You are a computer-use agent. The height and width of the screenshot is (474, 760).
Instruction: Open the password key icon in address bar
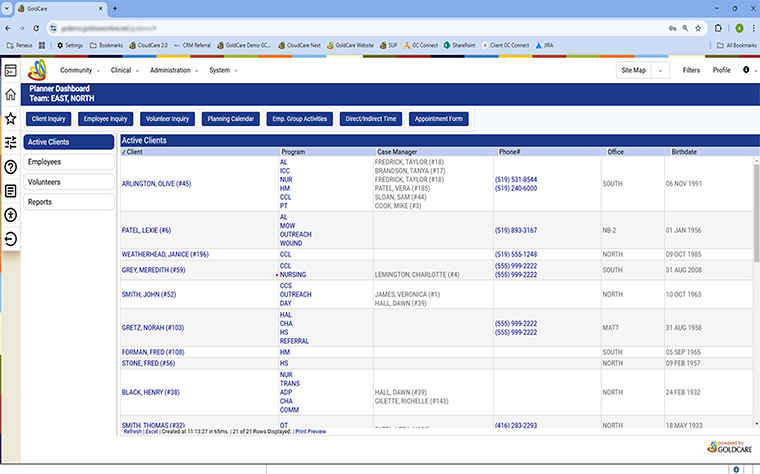pos(673,28)
